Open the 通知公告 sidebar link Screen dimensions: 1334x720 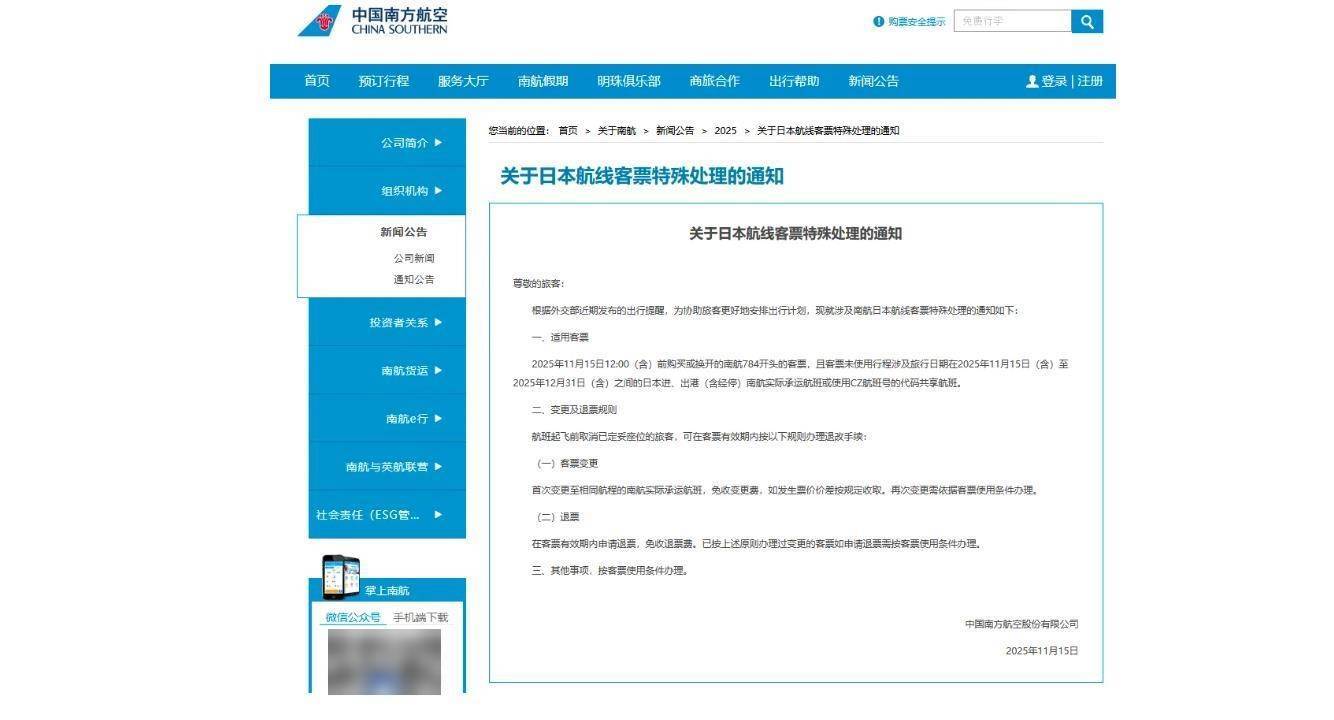coord(413,280)
